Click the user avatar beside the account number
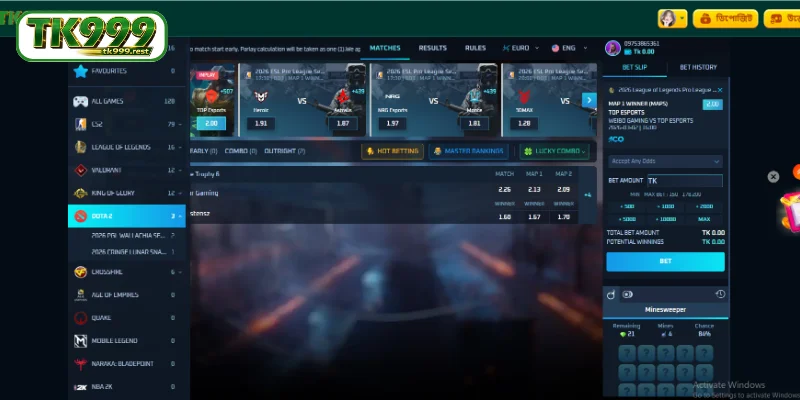The image size is (800, 400). (x=612, y=48)
